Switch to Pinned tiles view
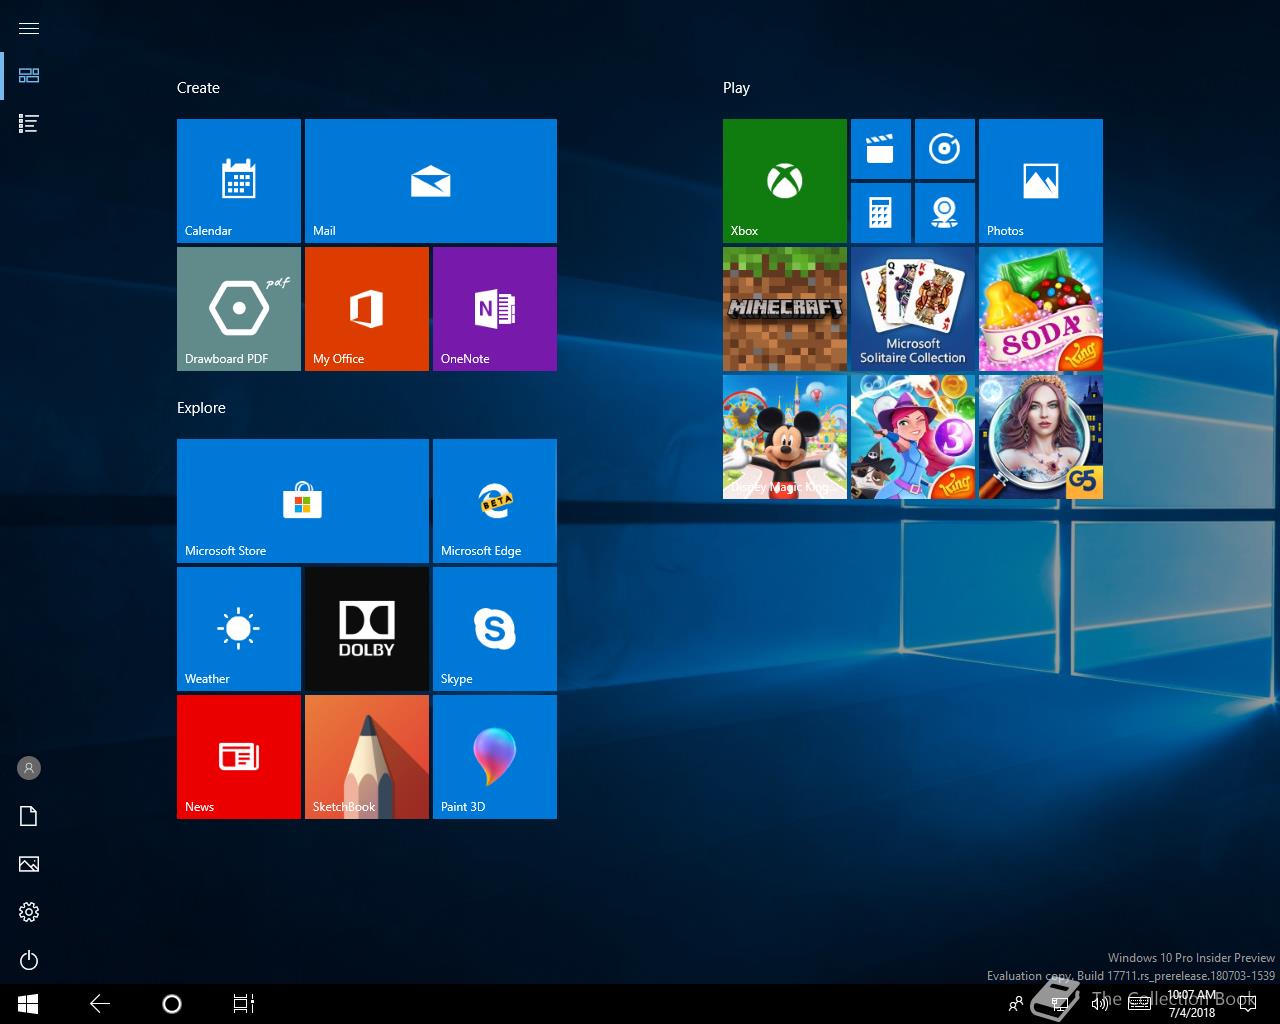Screen dimensions: 1280x1024 (29, 76)
